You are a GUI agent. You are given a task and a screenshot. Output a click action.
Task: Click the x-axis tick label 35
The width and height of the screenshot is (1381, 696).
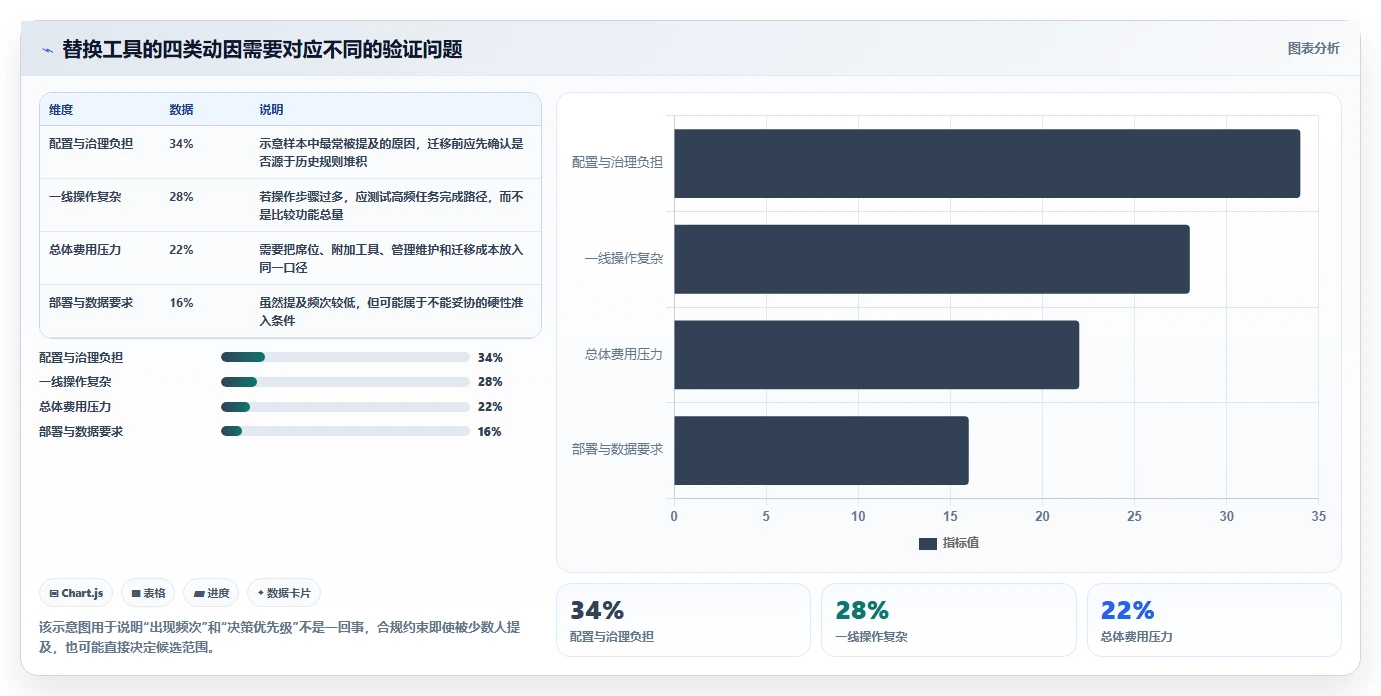point(1318,516)
